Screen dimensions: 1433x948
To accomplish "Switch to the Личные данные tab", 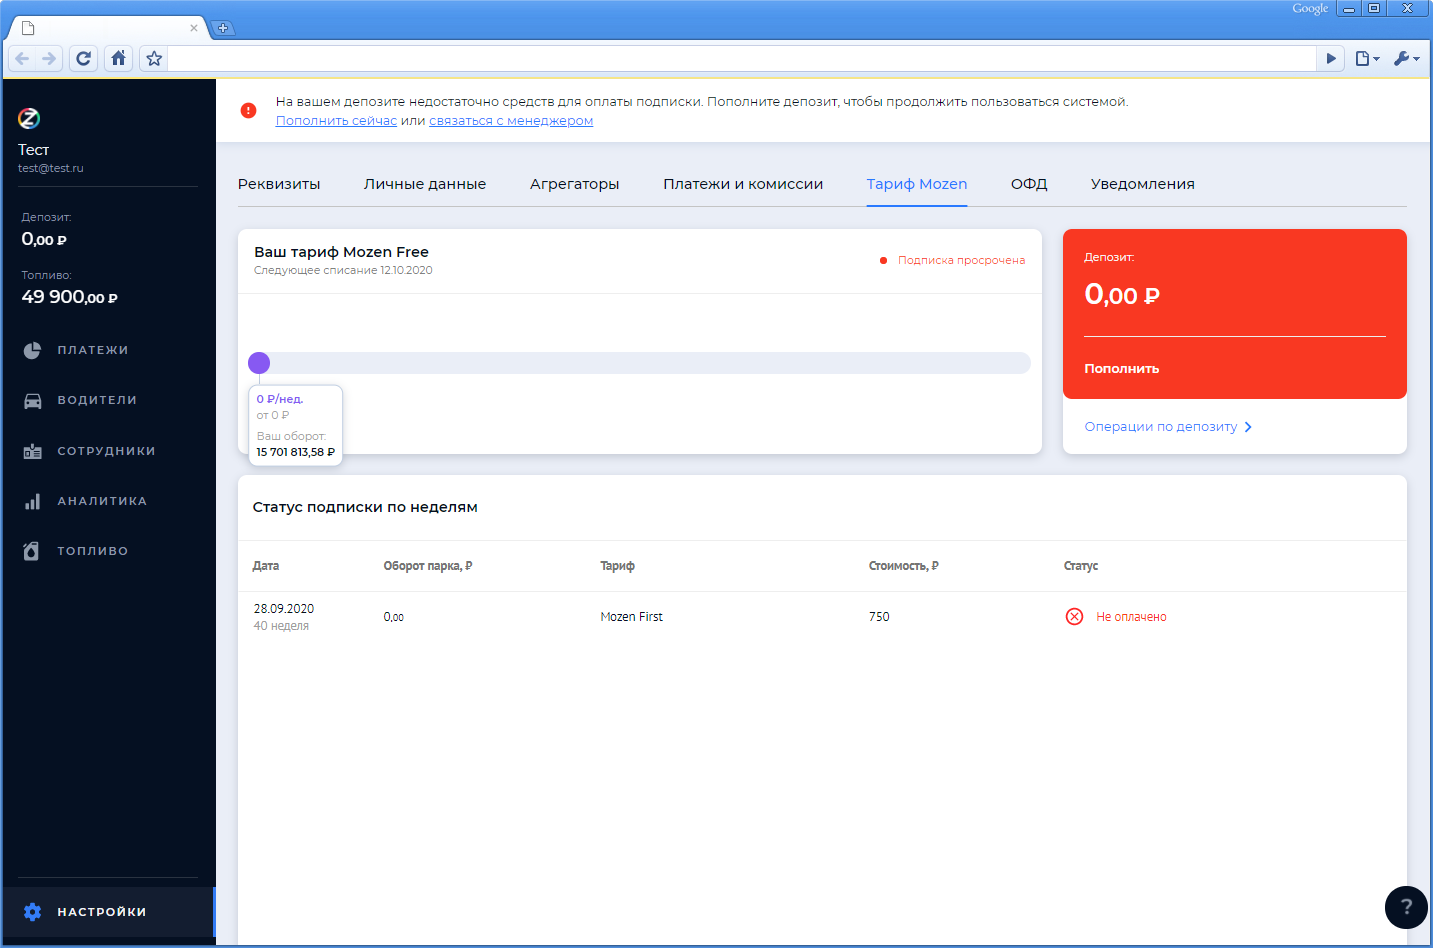I will 425,184.
